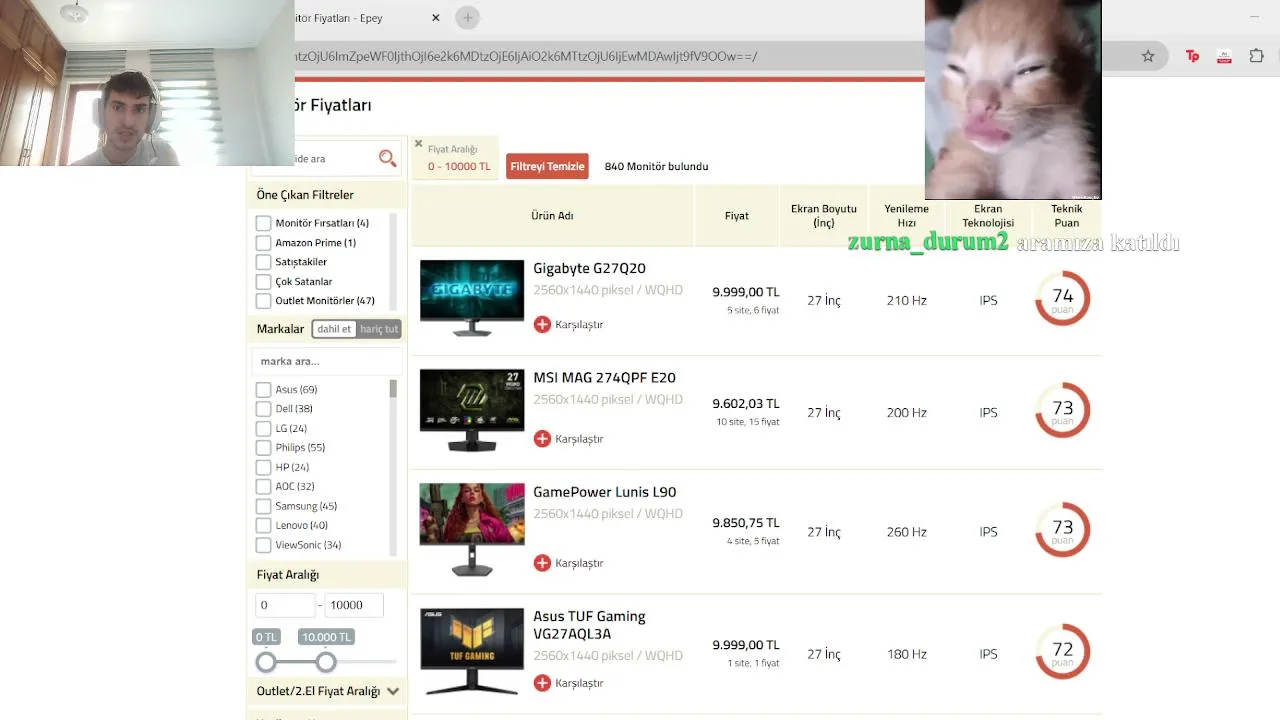Click the red magnifier search icon

click(387, 158)
